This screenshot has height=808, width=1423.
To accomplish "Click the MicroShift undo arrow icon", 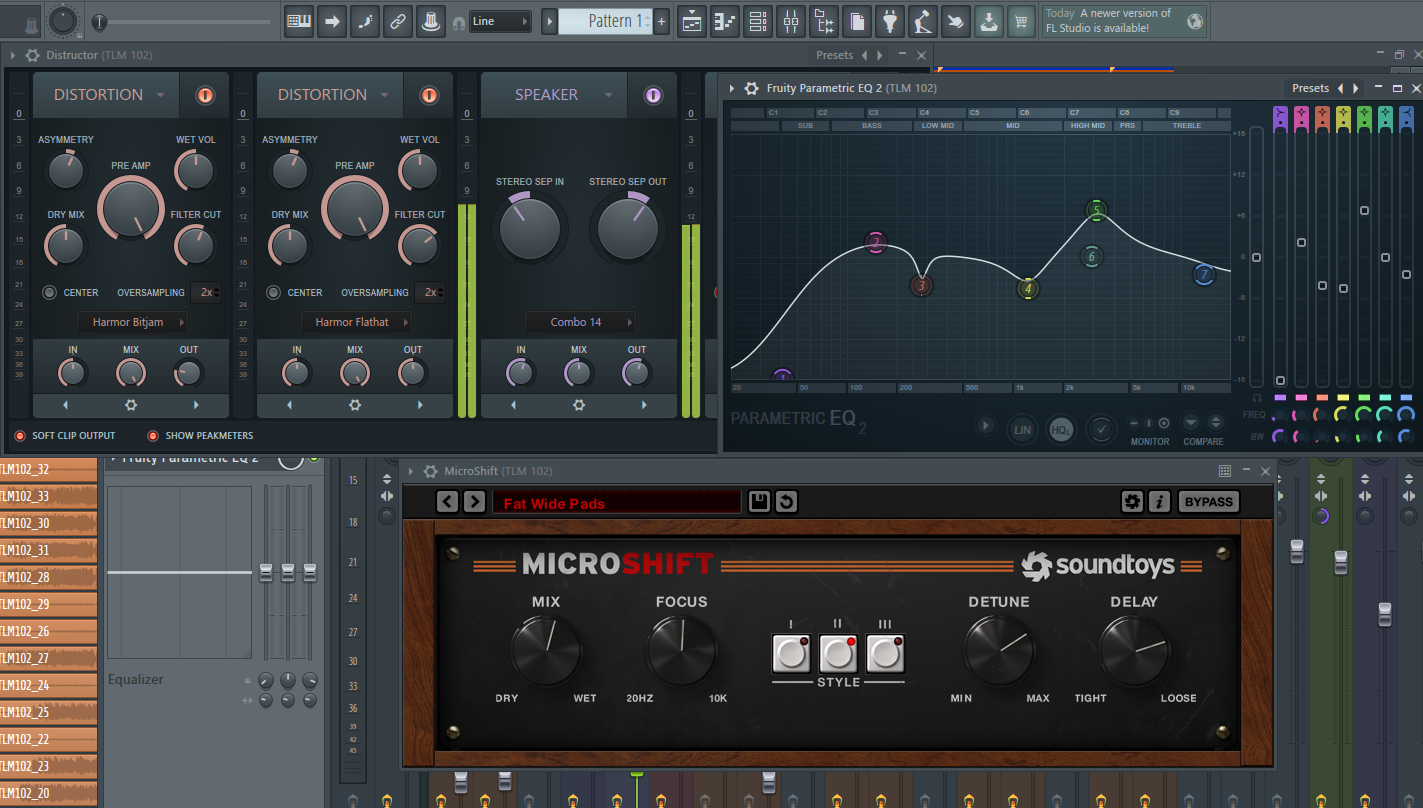I will tap(786, 502).
